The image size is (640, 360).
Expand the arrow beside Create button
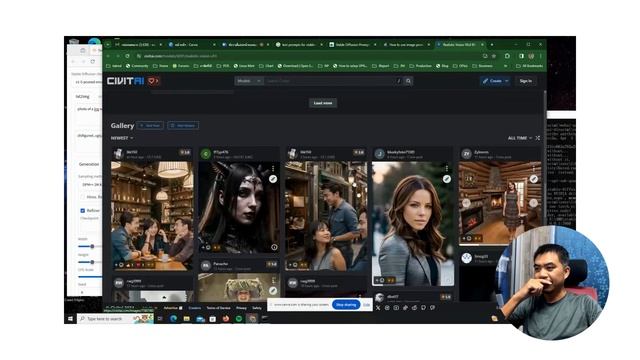click(507, 81)
